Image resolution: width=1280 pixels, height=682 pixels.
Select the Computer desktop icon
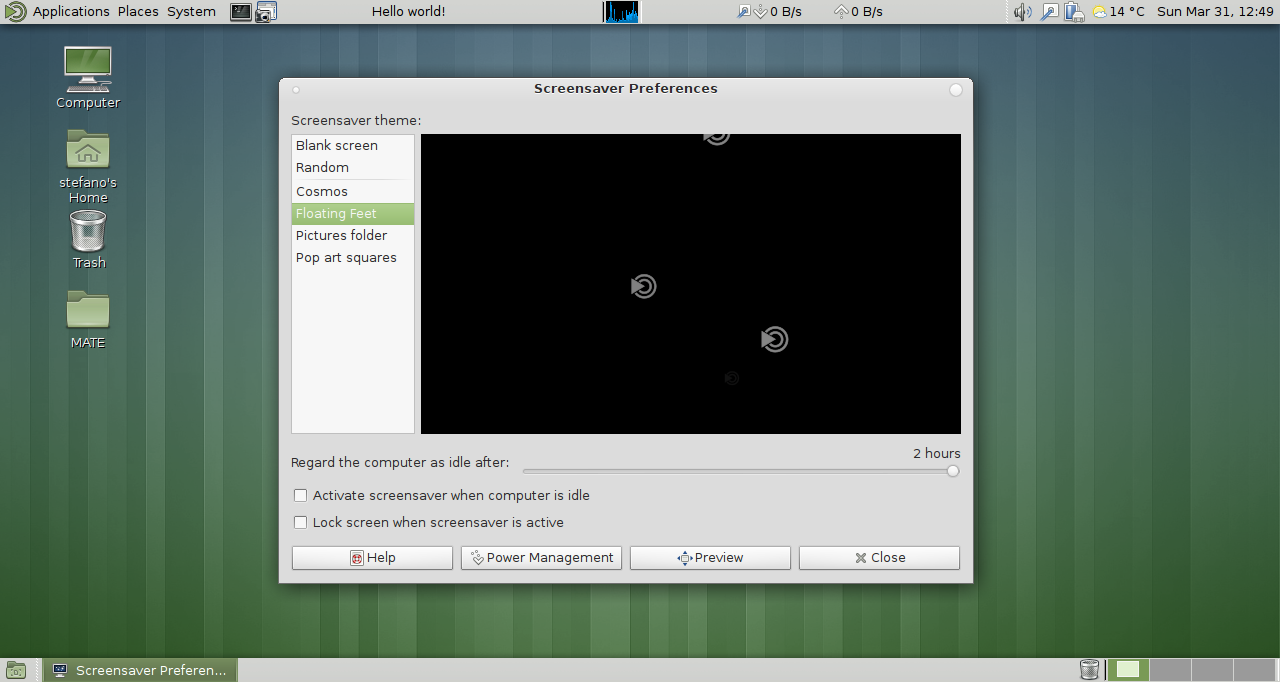[x=88, y=78]
